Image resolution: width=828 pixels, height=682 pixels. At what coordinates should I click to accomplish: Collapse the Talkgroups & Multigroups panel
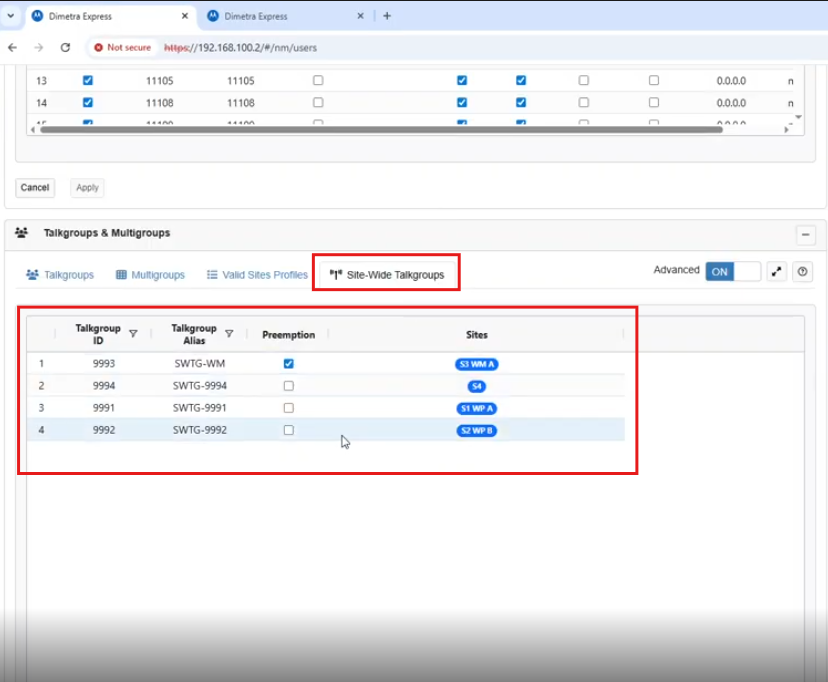coord(805,235)
